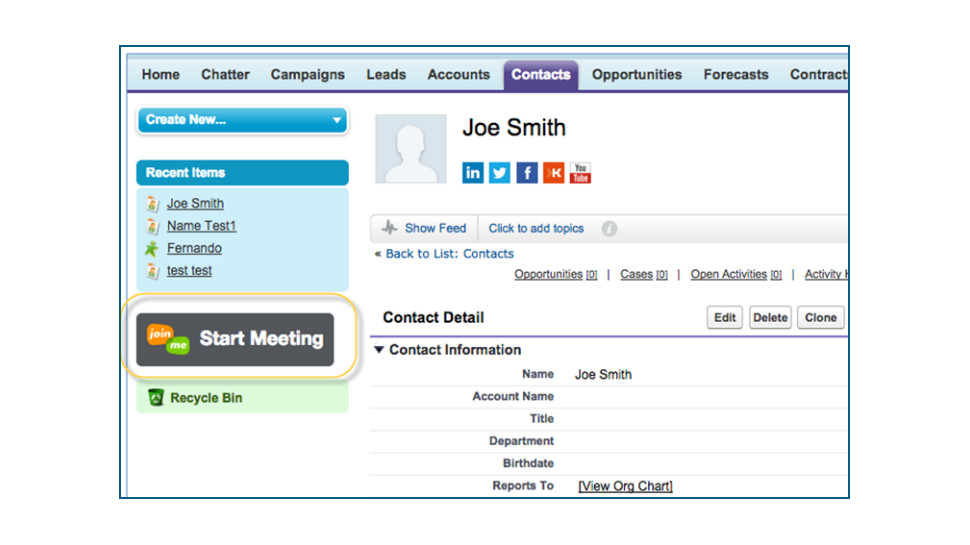970x545 pixels.
Task: Click the contact profile photo placeholder
Action: coord(410,149)
